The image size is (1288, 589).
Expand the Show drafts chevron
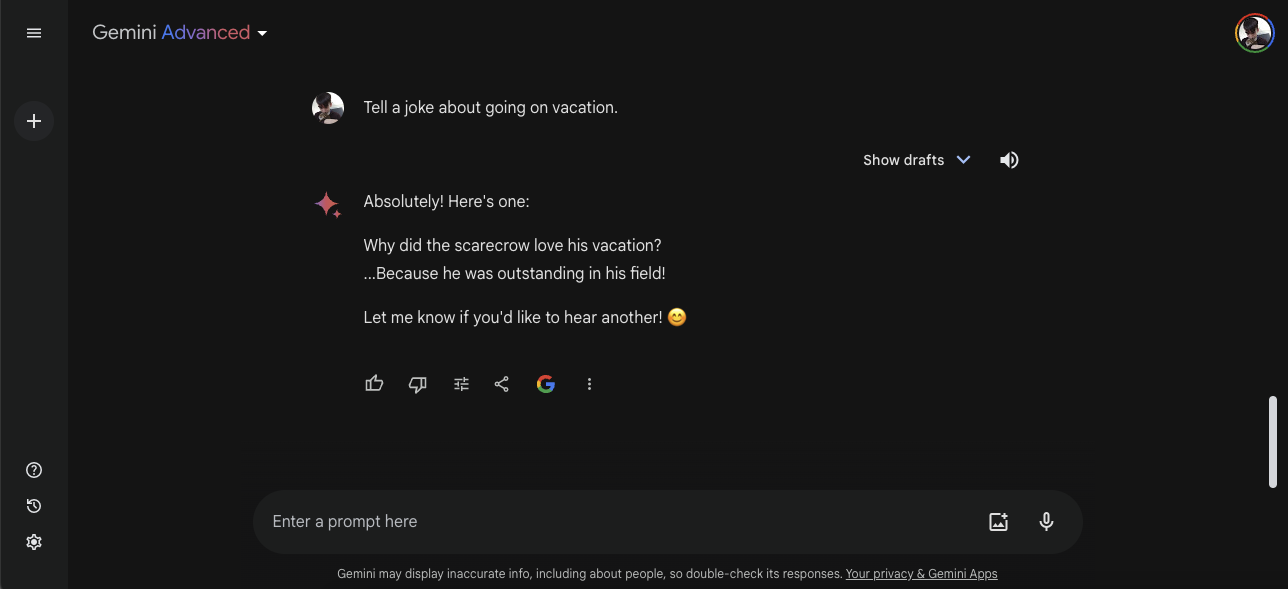(x=963, y=160)
